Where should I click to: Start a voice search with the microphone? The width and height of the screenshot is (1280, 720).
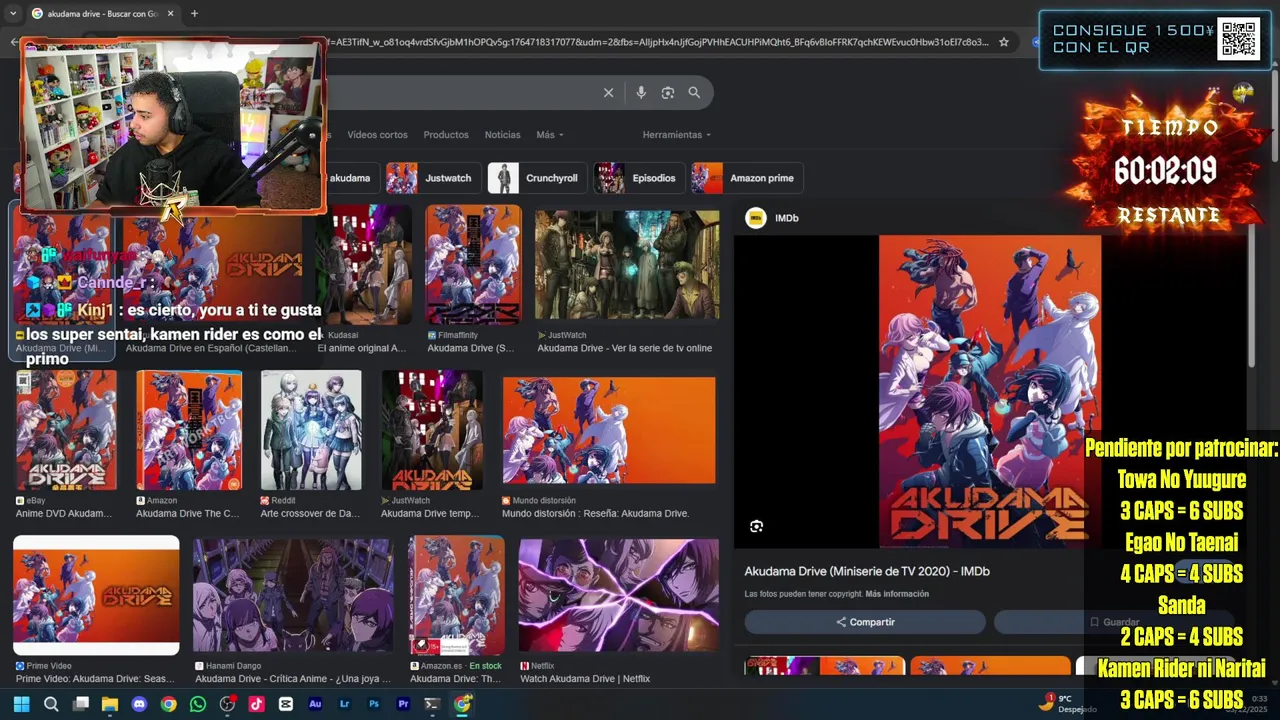click(x=641, y=92)
